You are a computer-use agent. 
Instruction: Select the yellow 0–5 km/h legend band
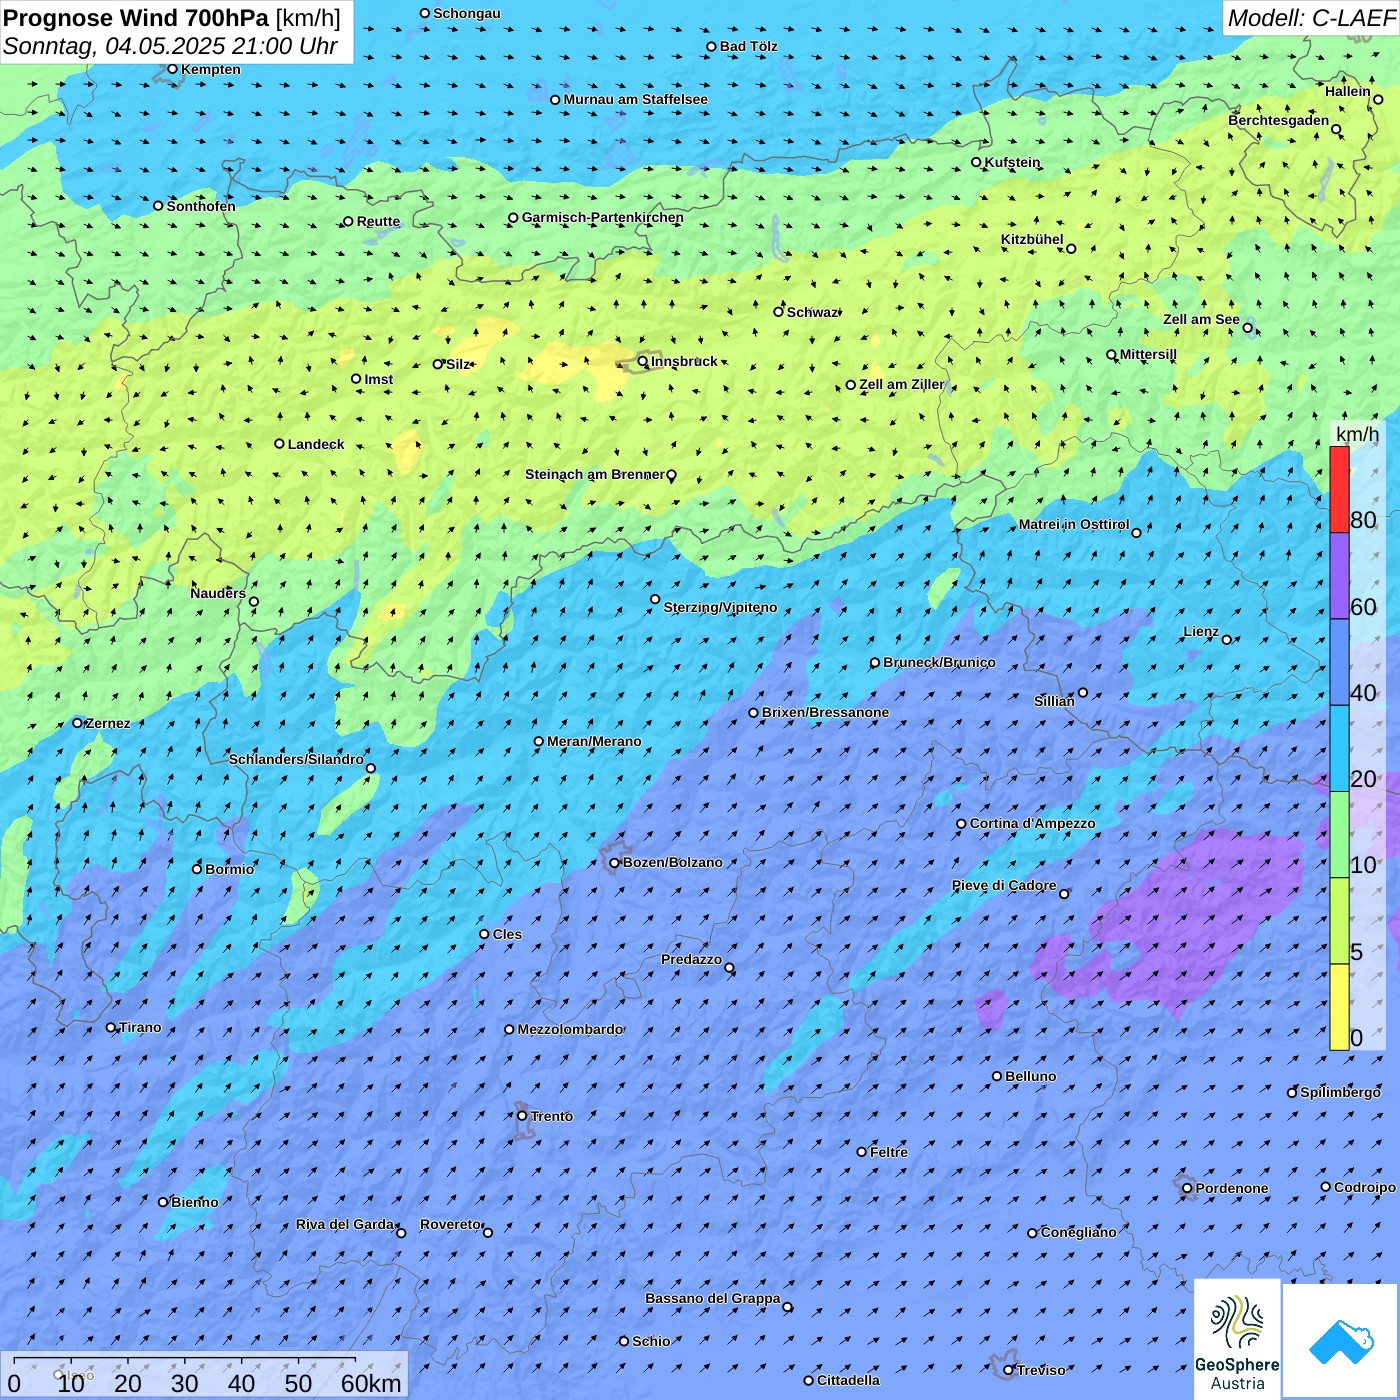point(1339,1007)
